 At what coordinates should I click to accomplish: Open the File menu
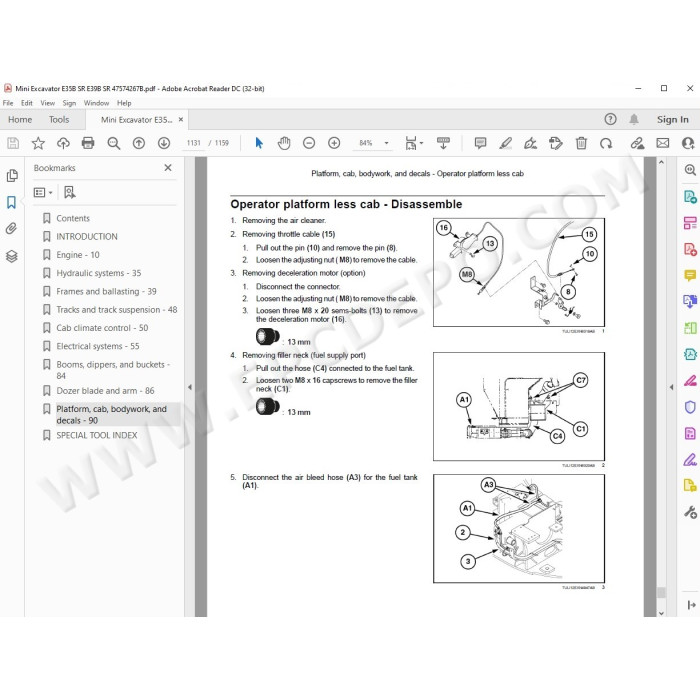(8, 103)
